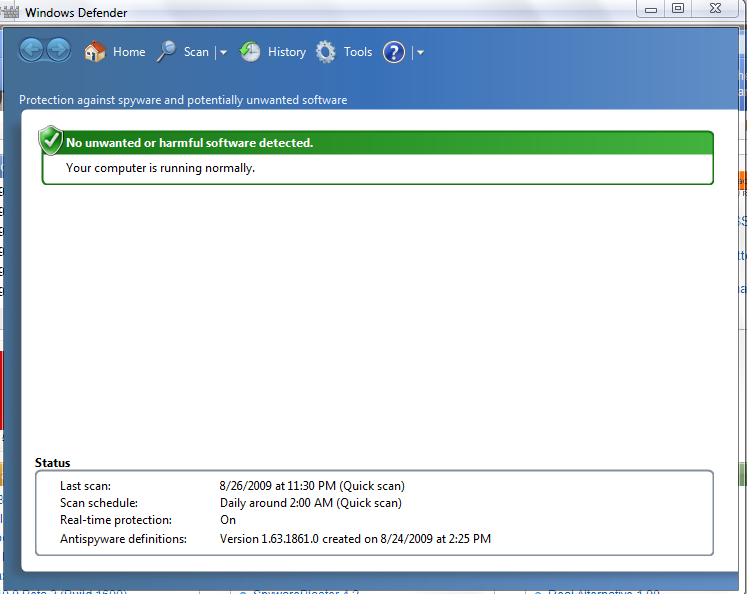This screenshot has height=594, width=747.
Task: Click the green shield checkmark status icon
Action: coord(50,141)
